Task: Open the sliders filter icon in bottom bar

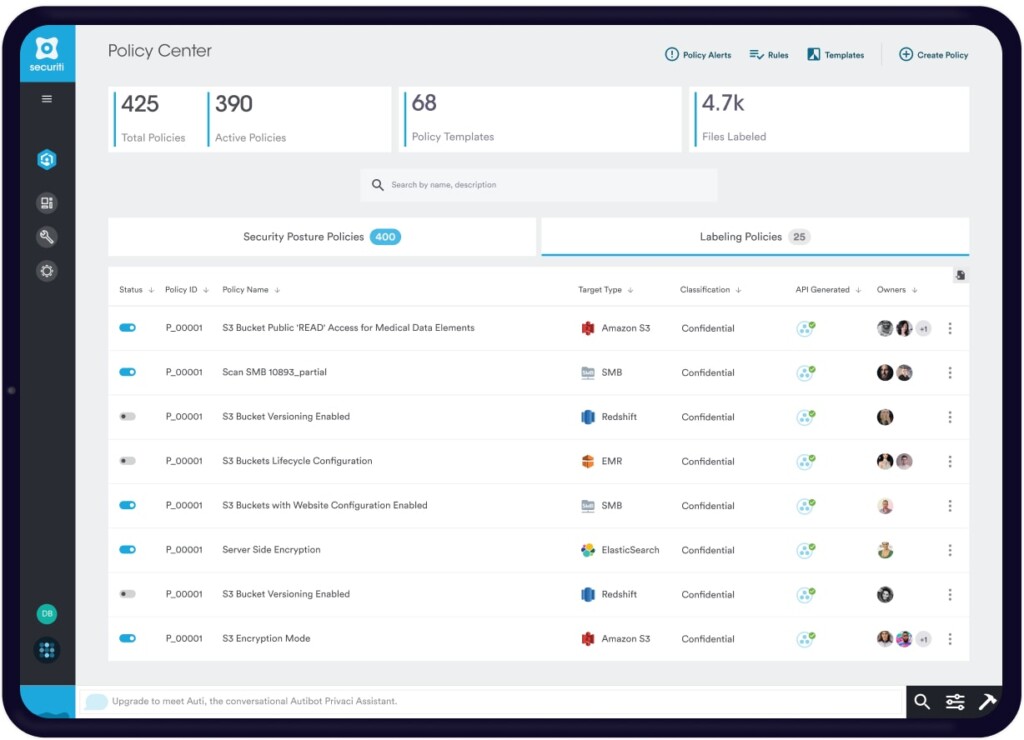Action: pyautogui.click(x=955, y=702)
